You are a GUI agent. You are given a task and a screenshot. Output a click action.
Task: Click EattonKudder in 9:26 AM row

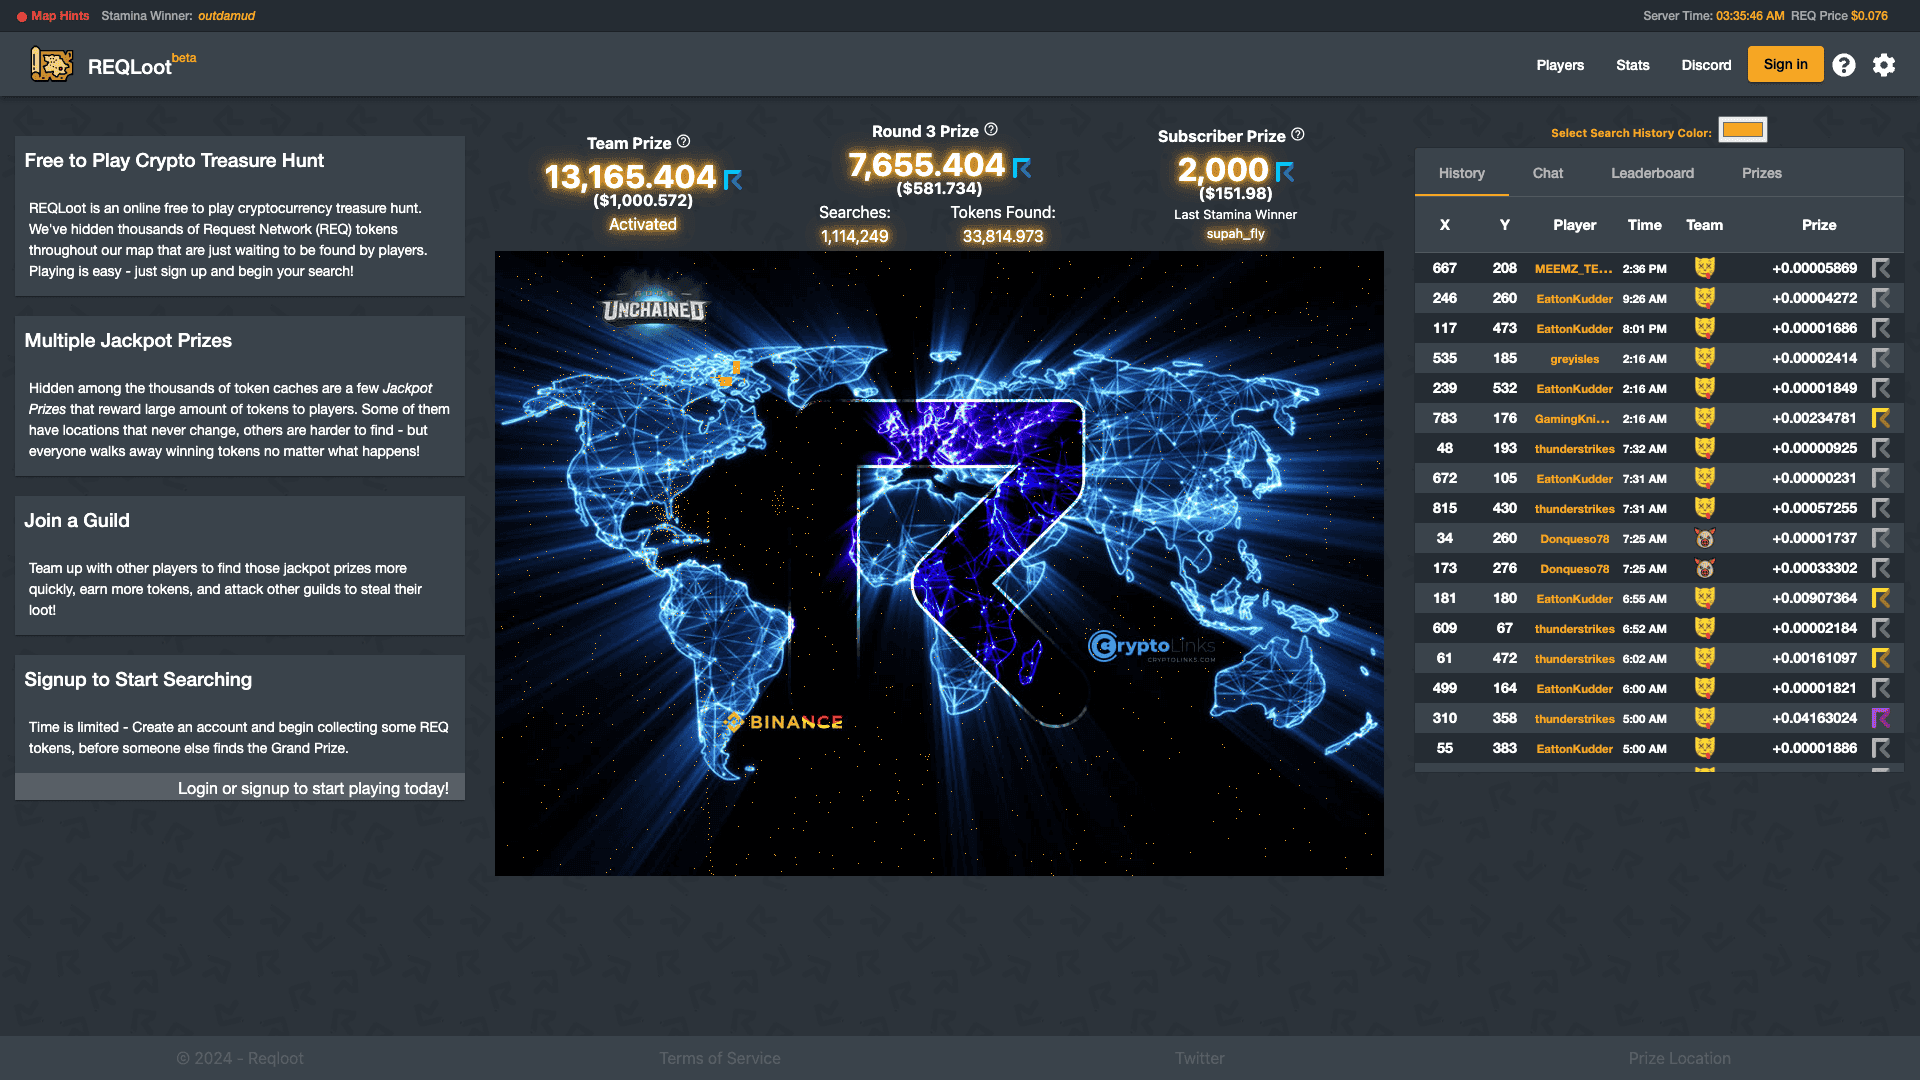[1574, 298]
